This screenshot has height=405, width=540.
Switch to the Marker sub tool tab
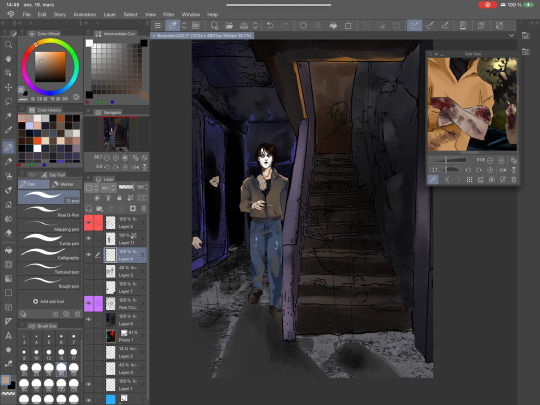(64, 185)
